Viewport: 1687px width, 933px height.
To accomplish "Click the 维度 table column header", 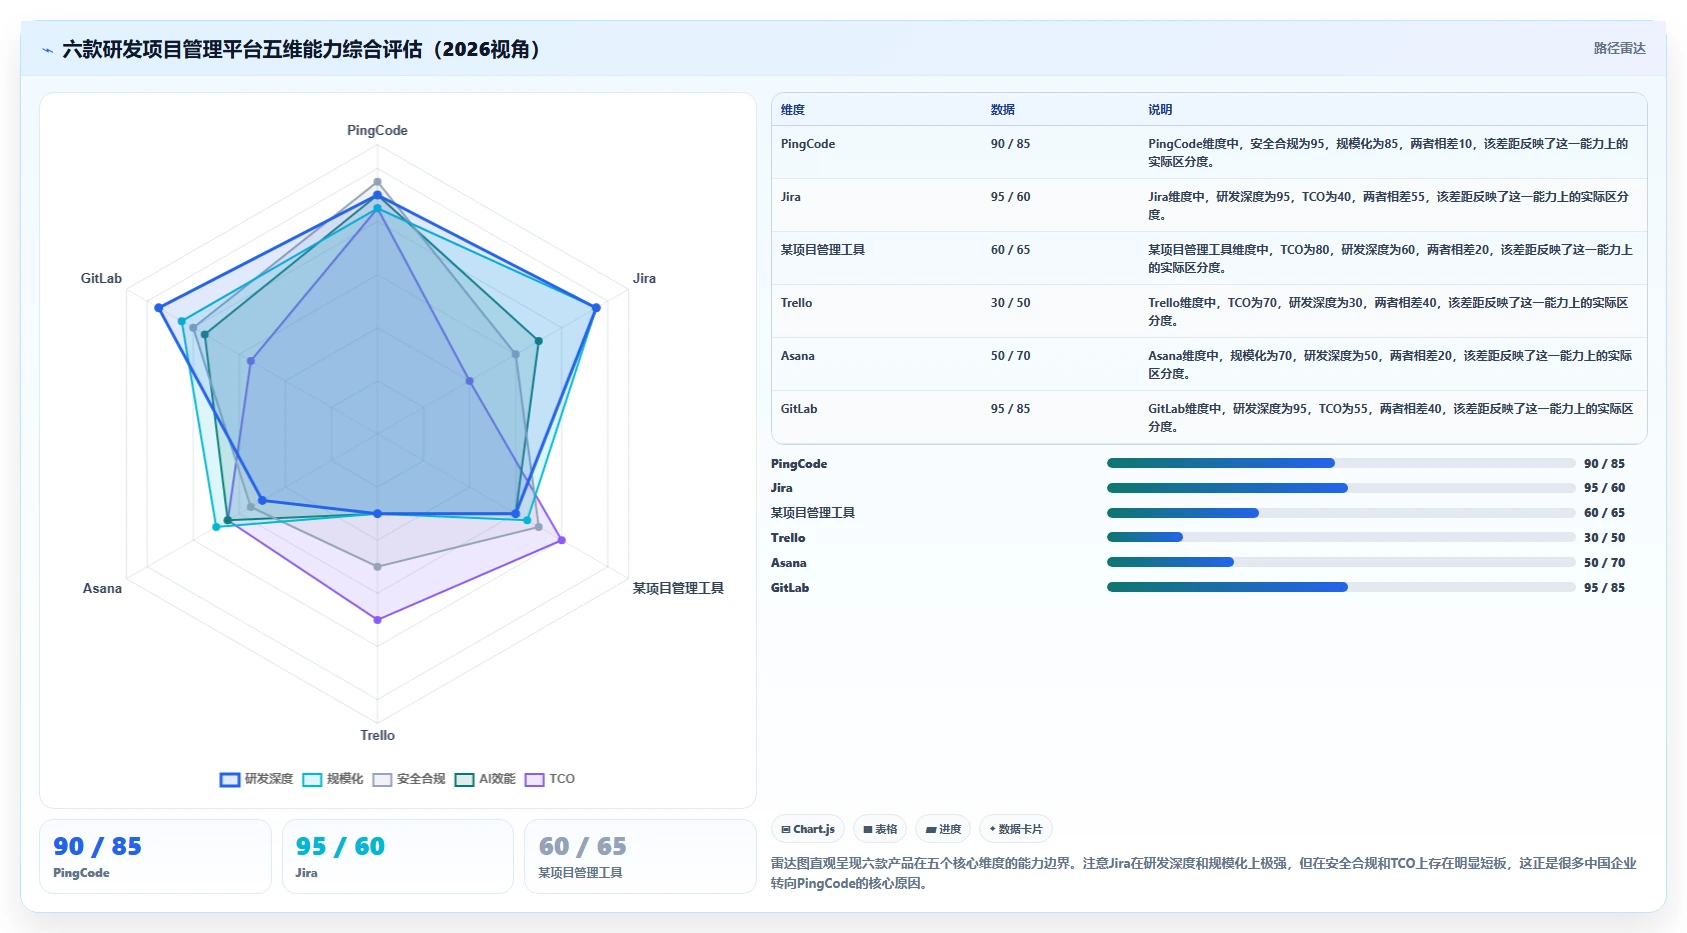I will click(x=793, y=110).
